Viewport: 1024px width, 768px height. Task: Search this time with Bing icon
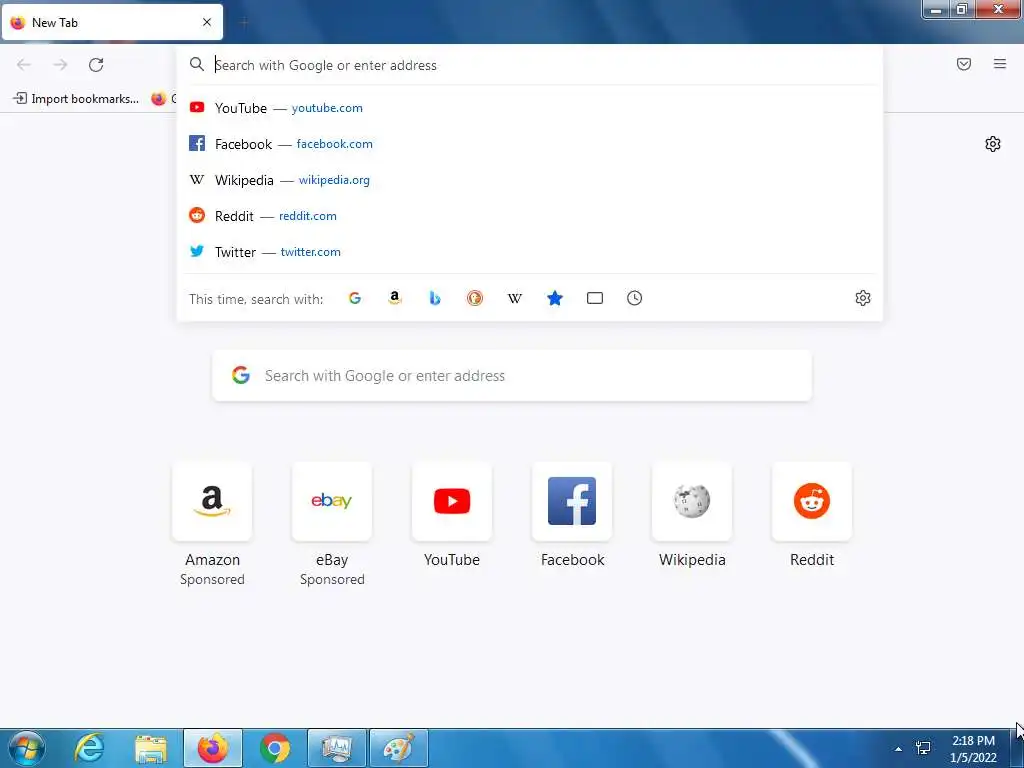click(435, 298)
